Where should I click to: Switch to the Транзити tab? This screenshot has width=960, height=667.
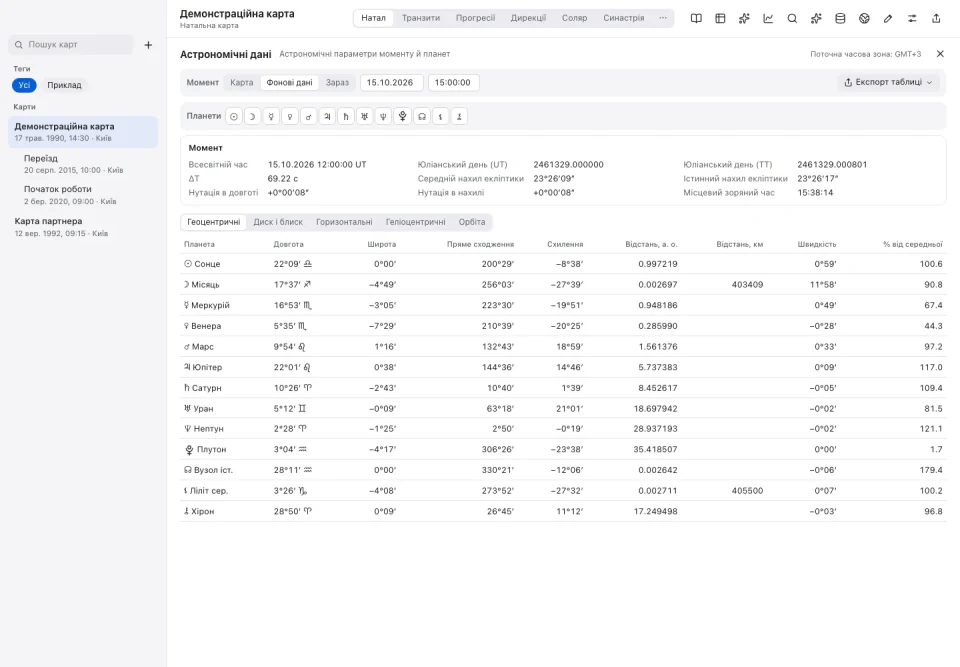[x=421, y=18]
